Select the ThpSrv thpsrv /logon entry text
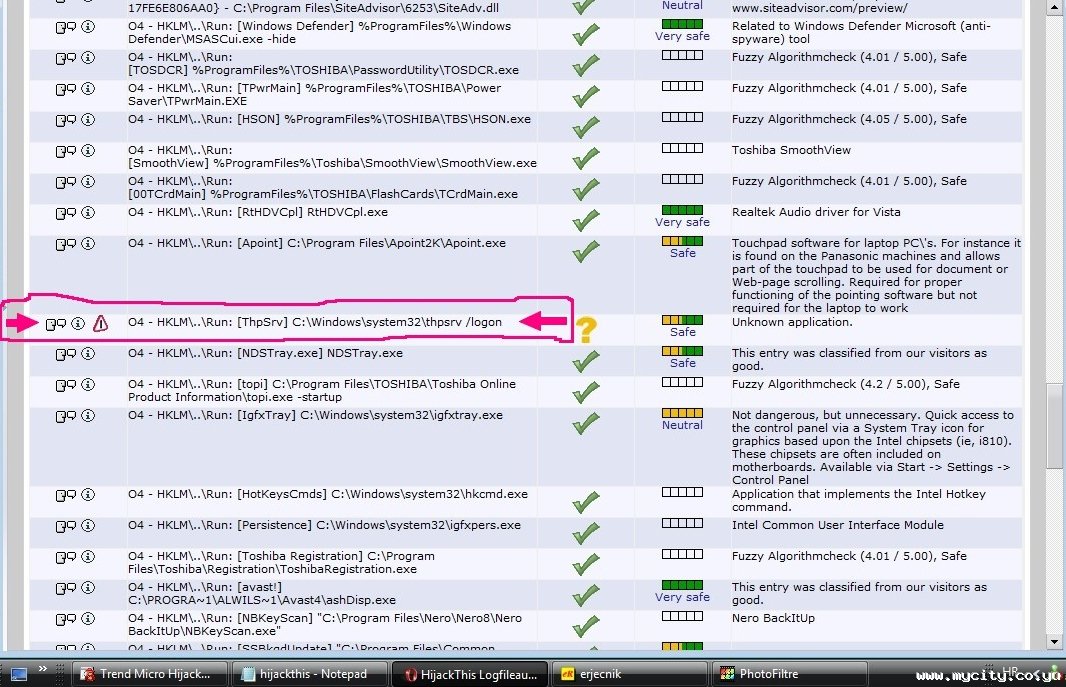 coord(315,322)
